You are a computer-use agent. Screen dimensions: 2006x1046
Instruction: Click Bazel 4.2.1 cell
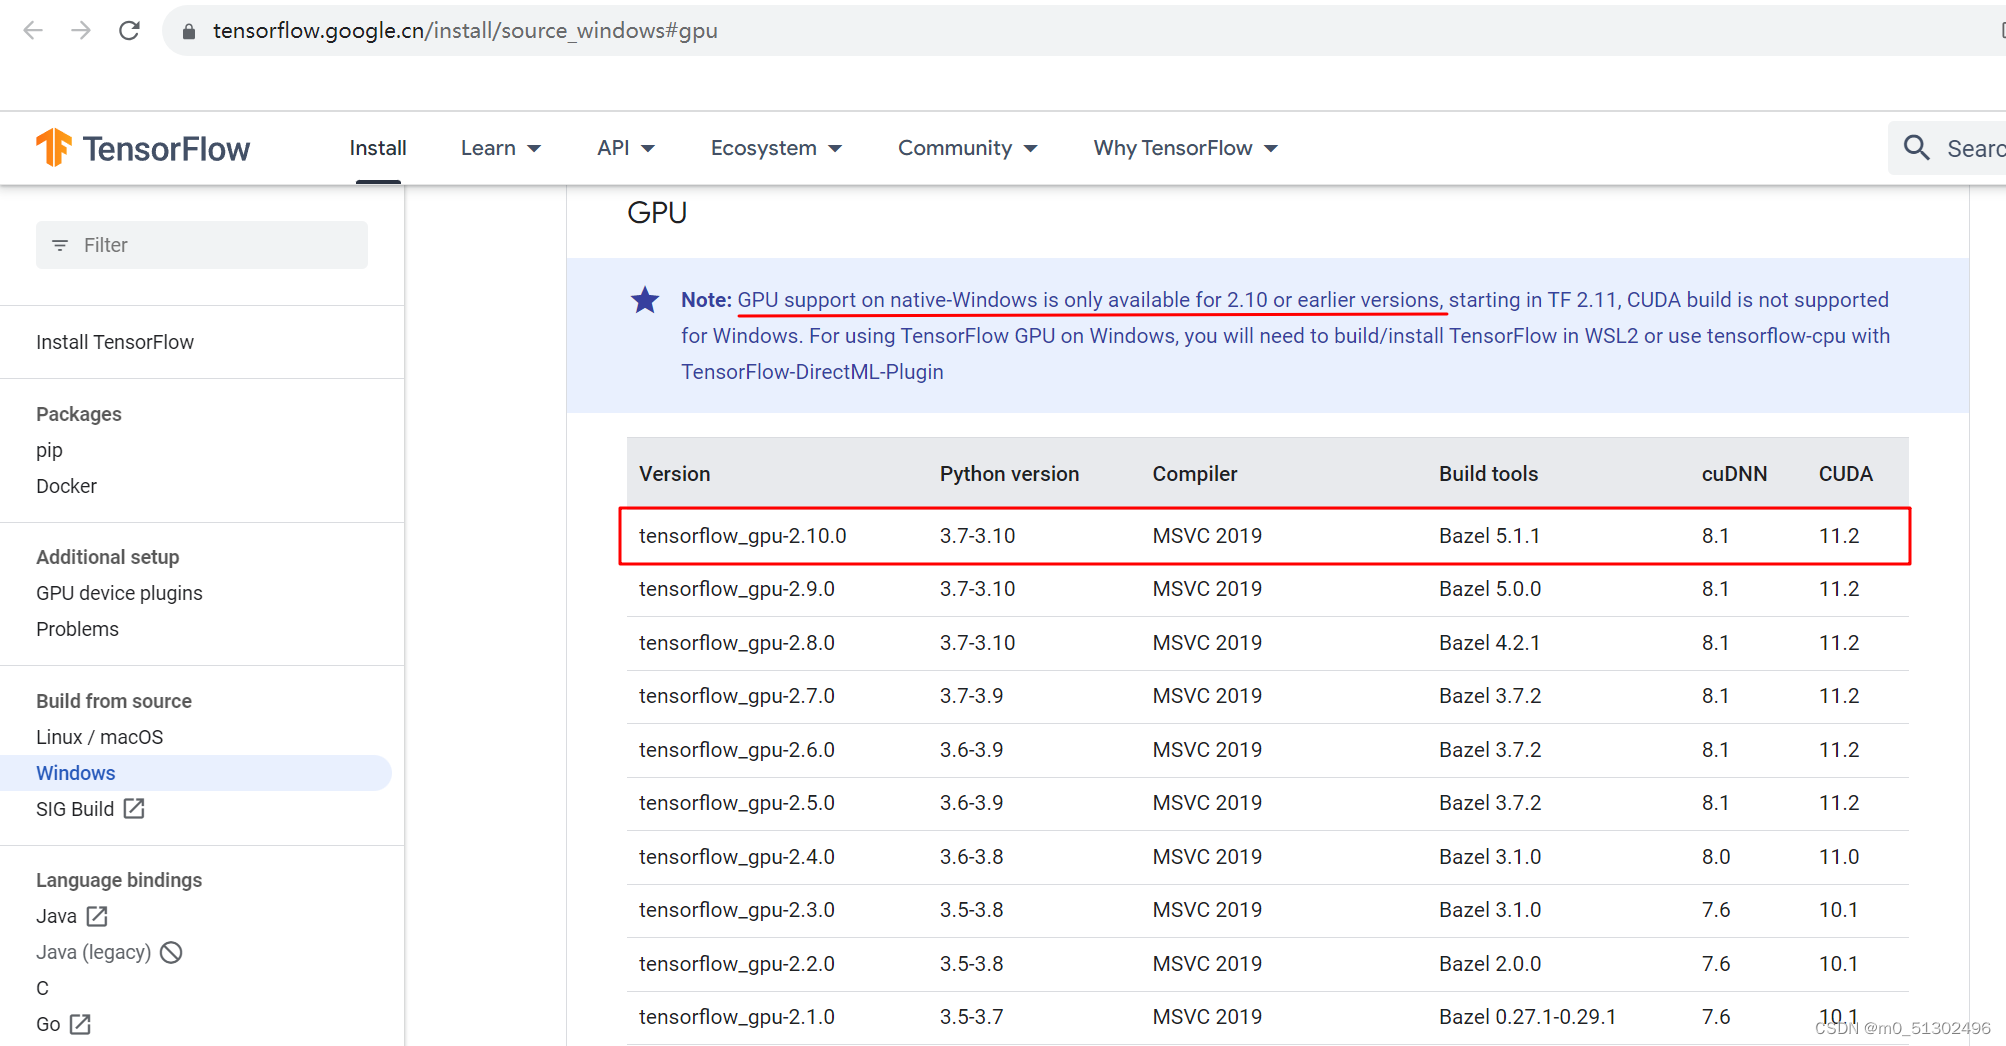click(1490, 643)
